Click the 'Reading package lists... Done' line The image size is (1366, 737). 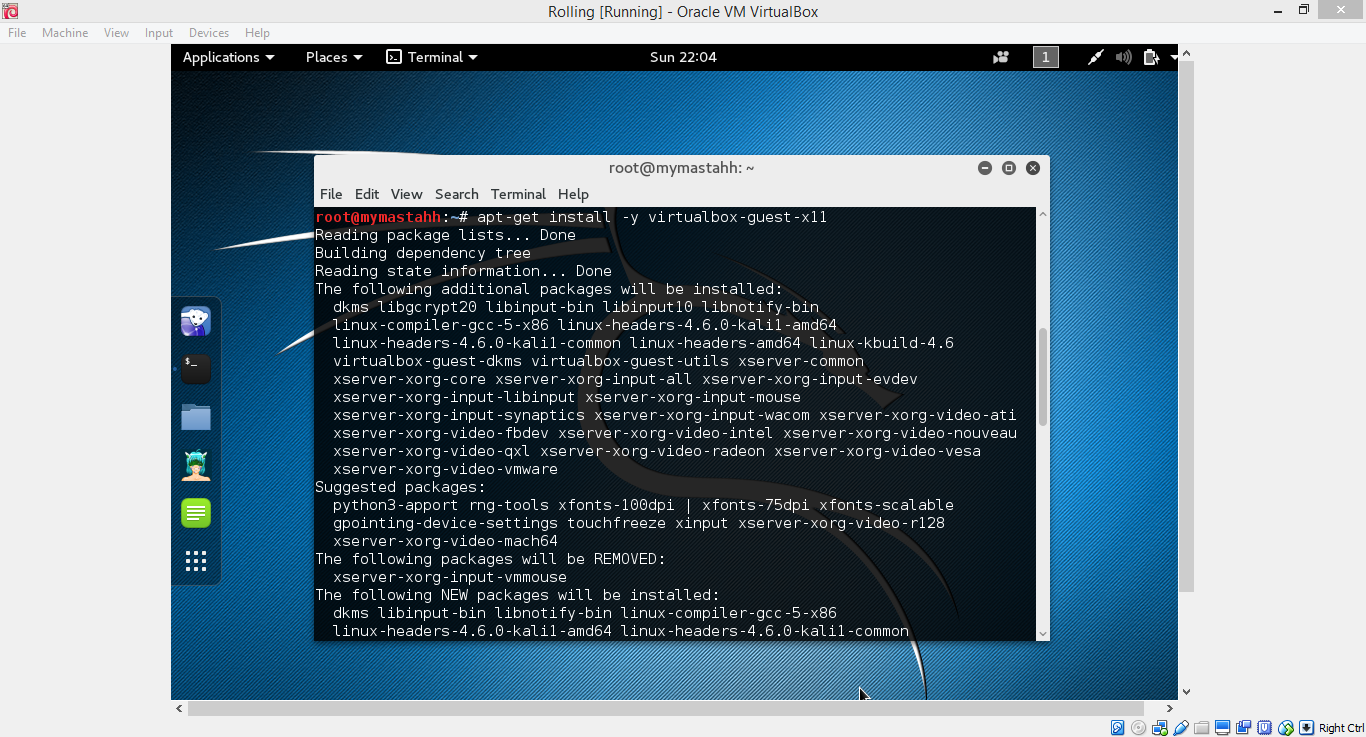(x=445, y=235)
